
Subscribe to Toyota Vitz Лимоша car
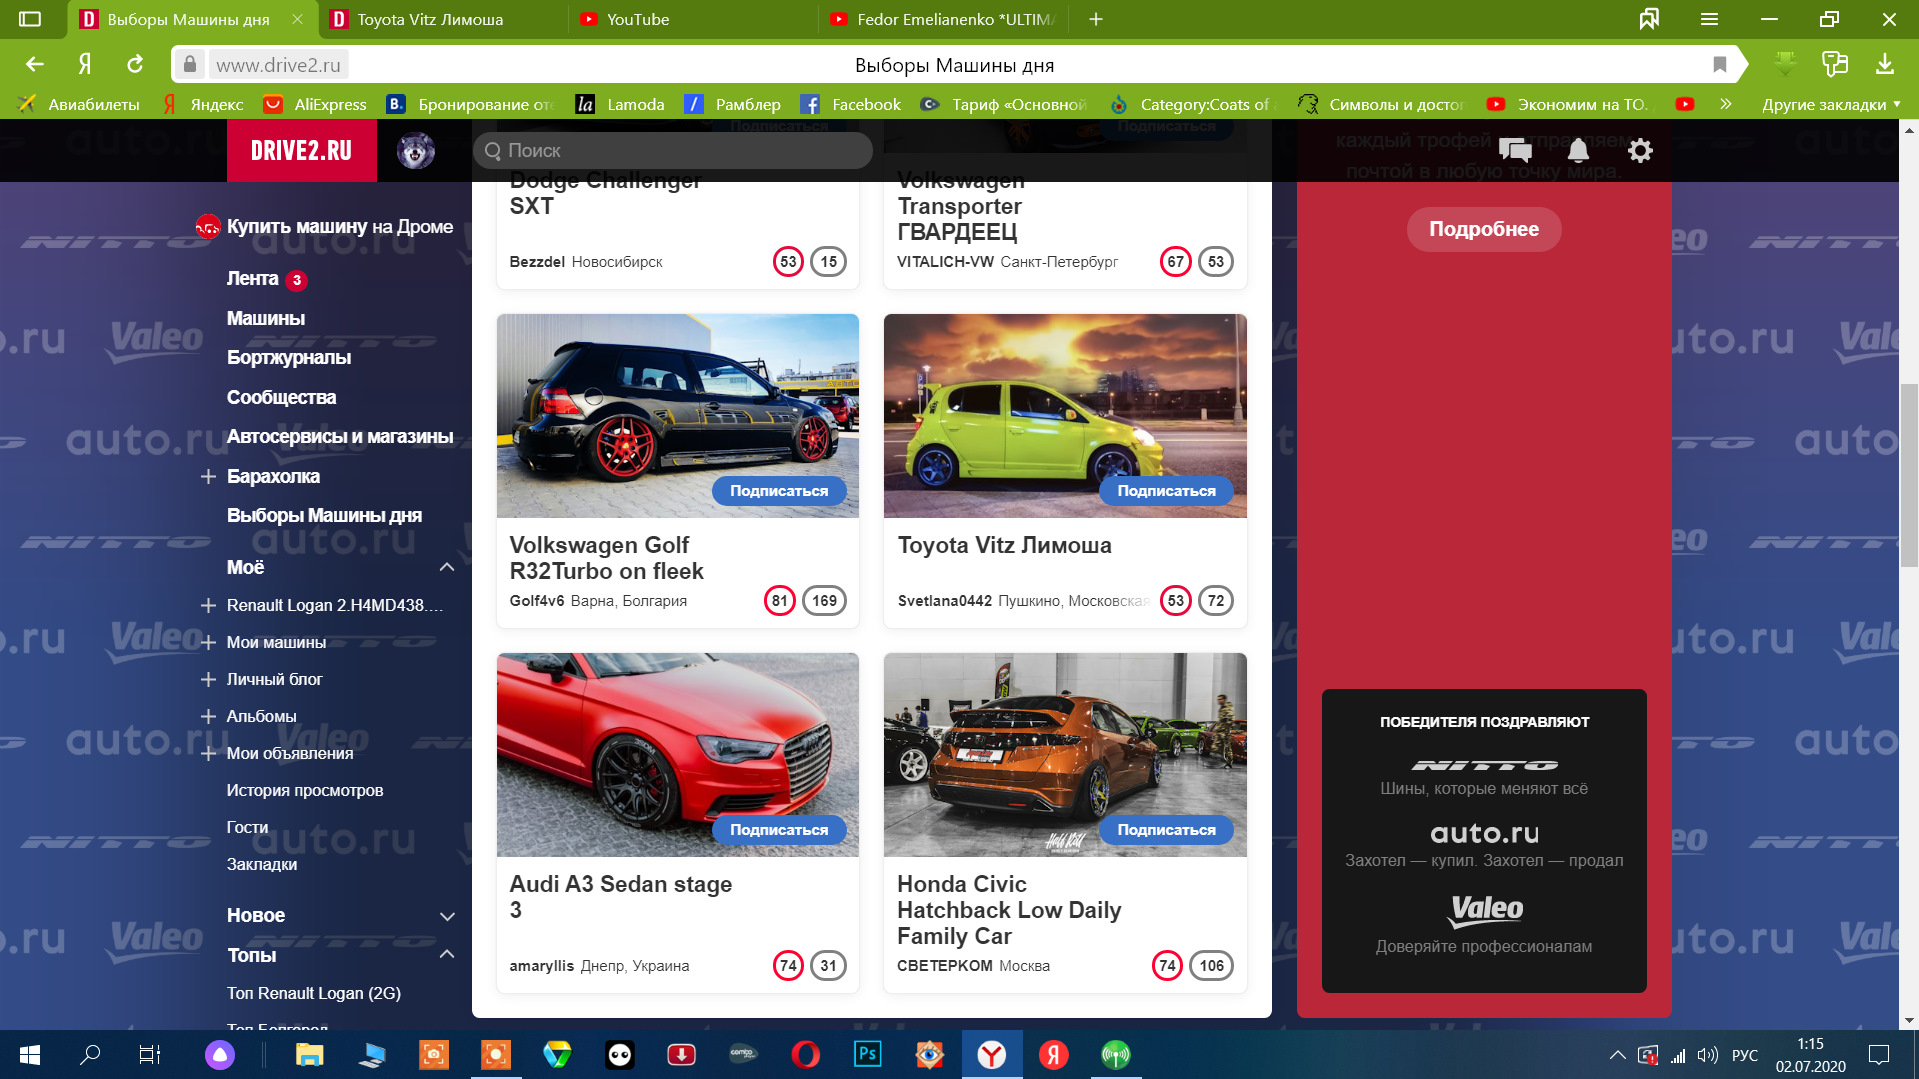click(x=1166, y=491)
